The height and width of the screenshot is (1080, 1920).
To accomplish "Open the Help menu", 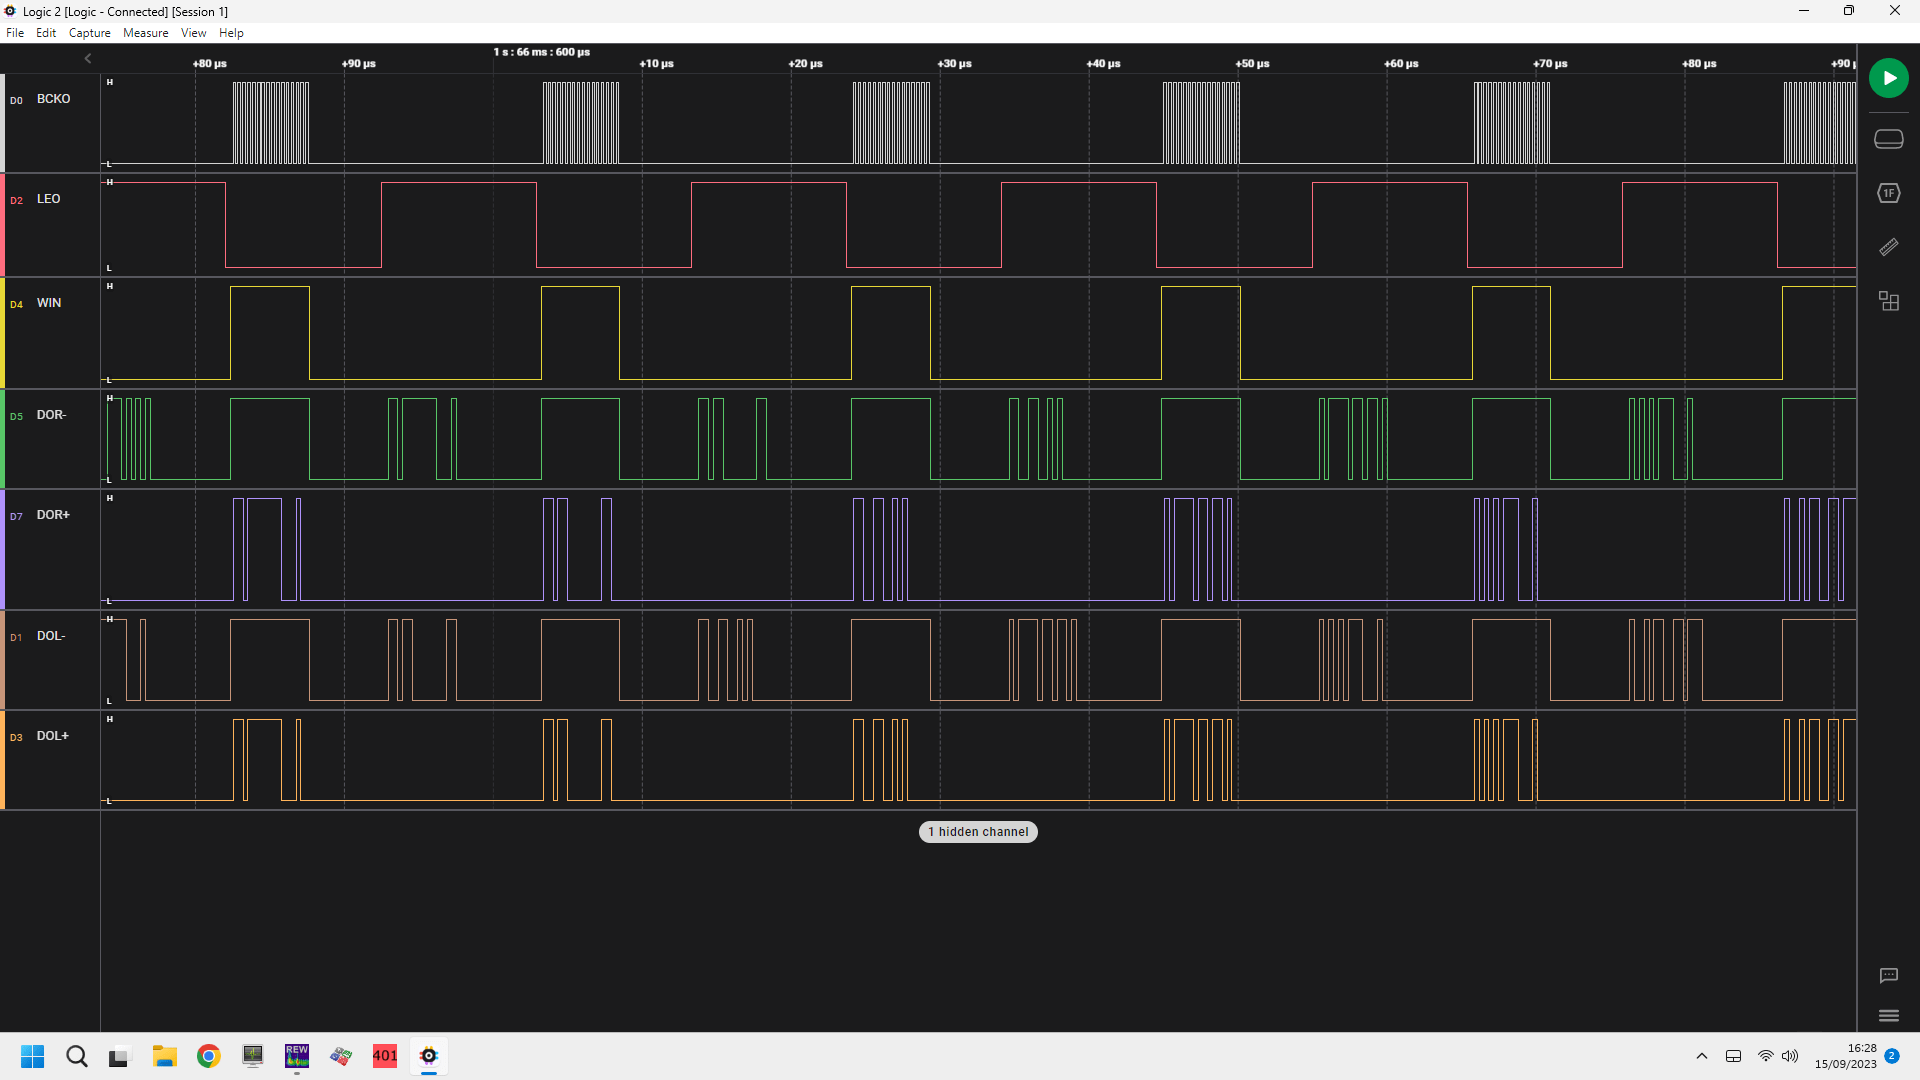I will point(231,33).
